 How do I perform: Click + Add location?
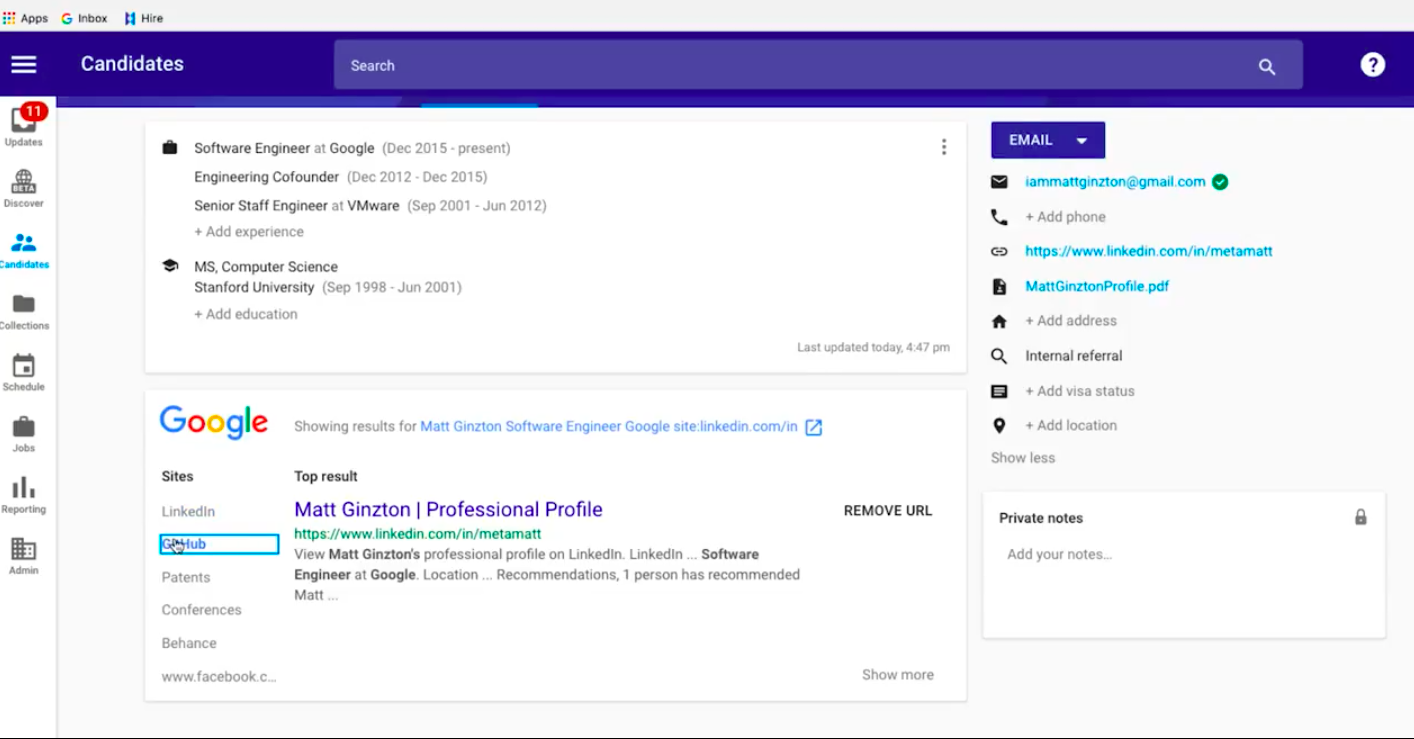[1071, 426]
